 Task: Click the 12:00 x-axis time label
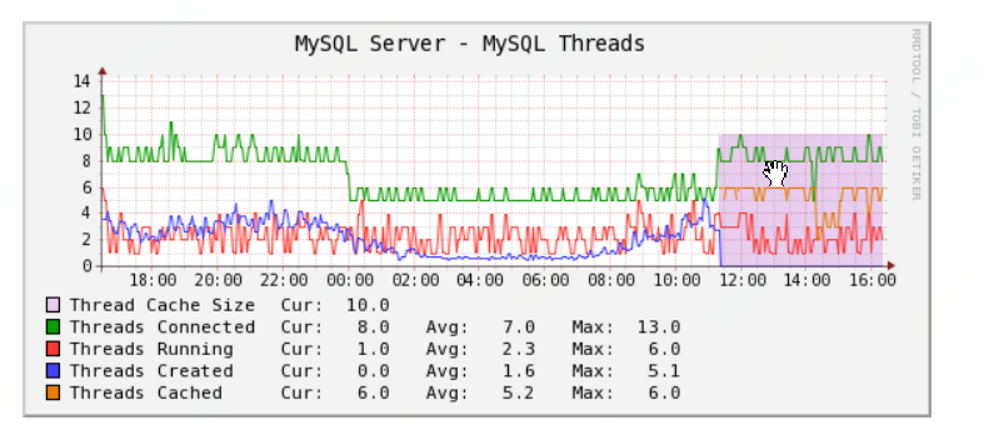(x=742, y=280)
